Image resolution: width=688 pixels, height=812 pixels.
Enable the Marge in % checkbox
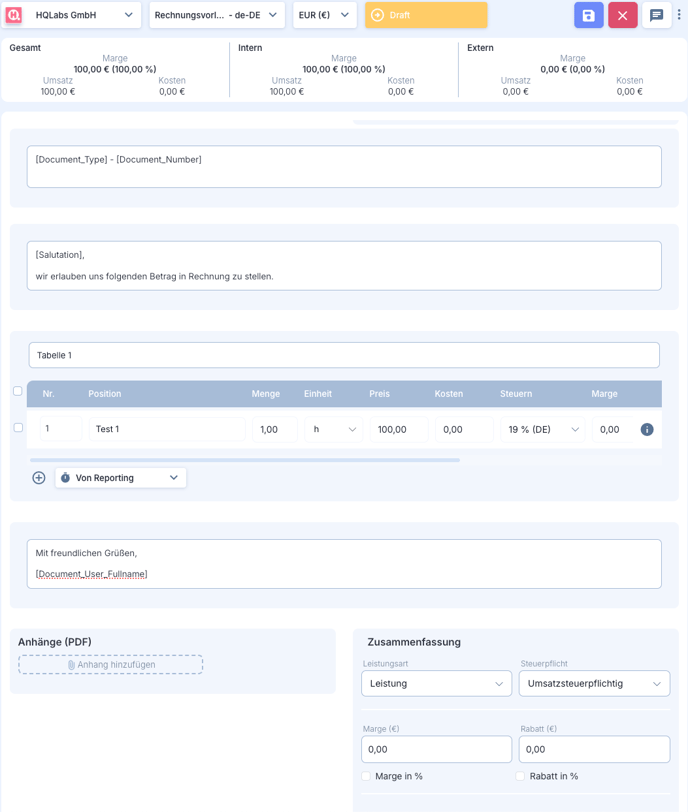point(366,776)
